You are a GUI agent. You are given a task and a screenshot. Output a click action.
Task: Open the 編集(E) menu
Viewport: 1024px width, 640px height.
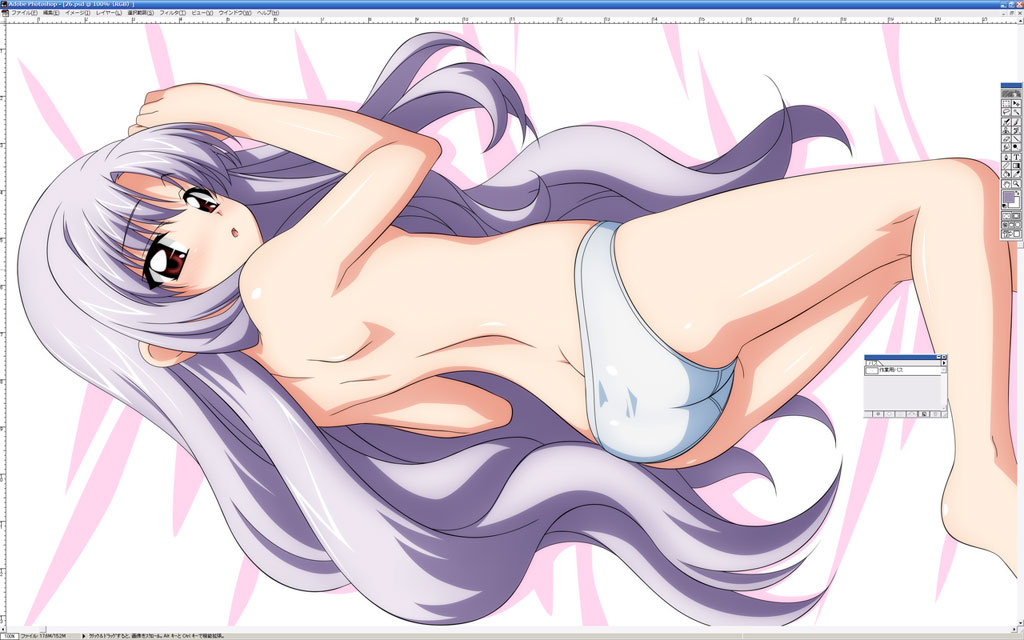pos(51,12)
